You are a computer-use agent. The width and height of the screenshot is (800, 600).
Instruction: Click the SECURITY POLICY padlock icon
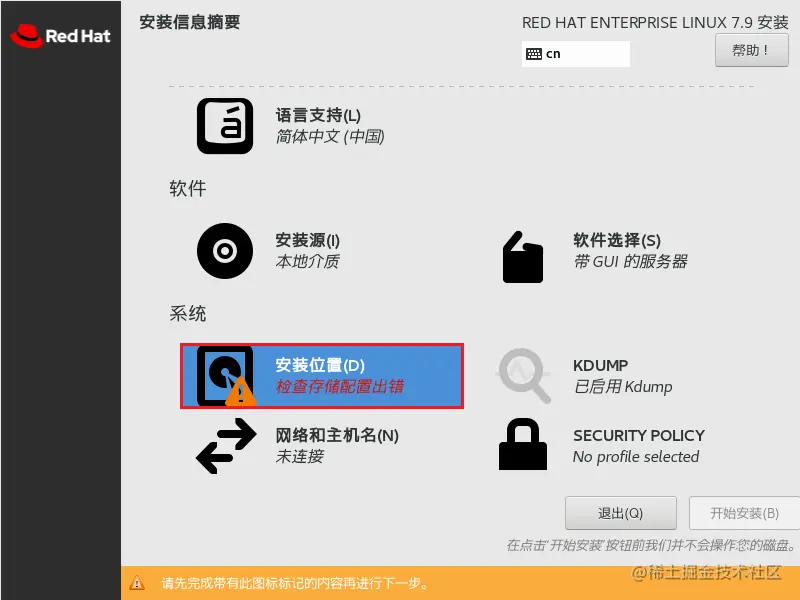pyautogui.click(x=523, y=444)
